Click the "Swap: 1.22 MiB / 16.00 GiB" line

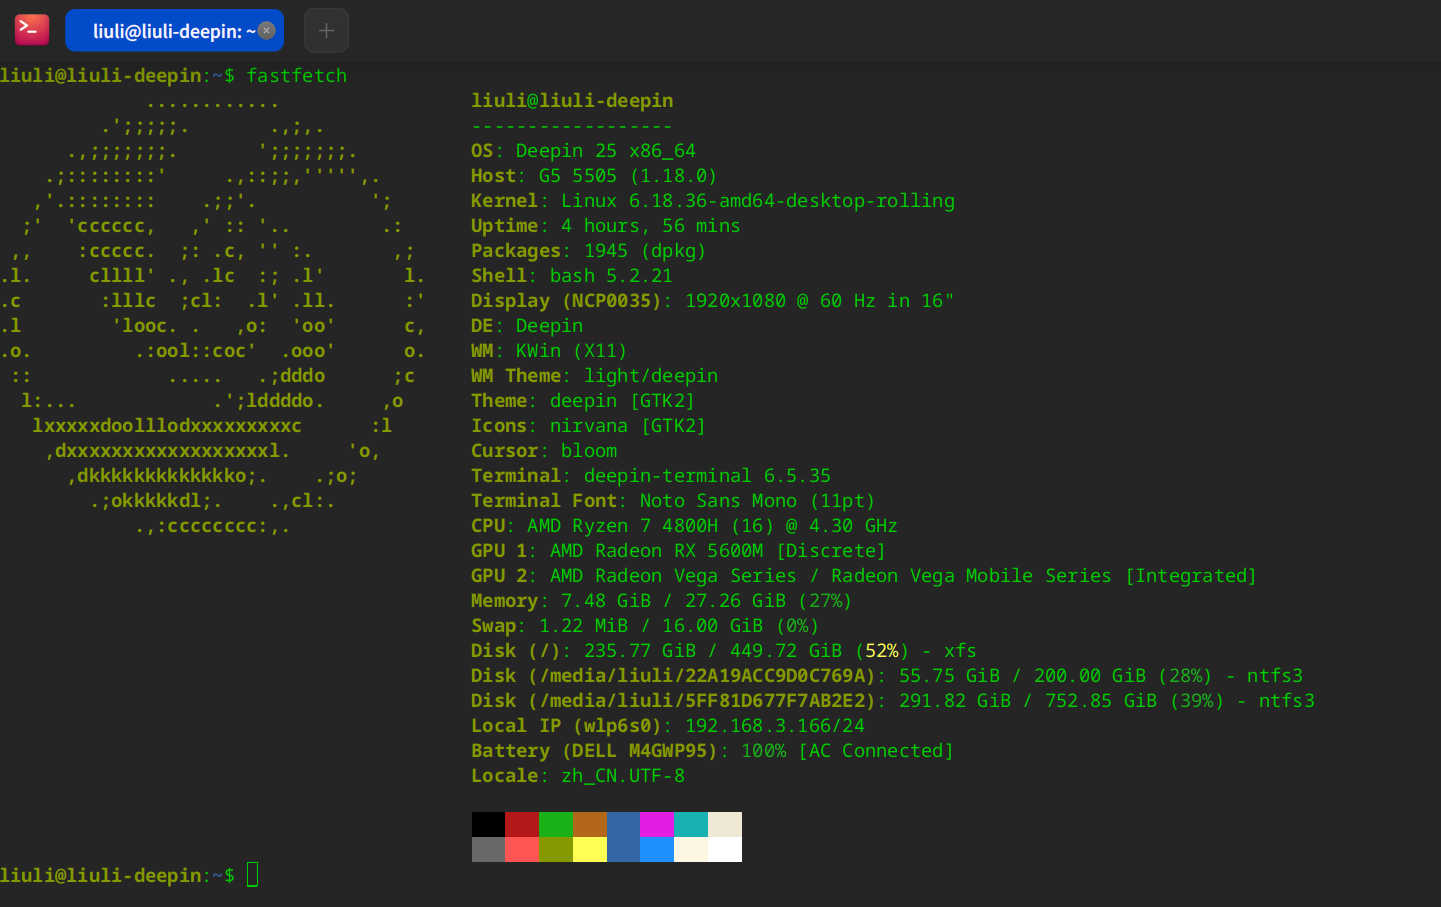point(645,626)
